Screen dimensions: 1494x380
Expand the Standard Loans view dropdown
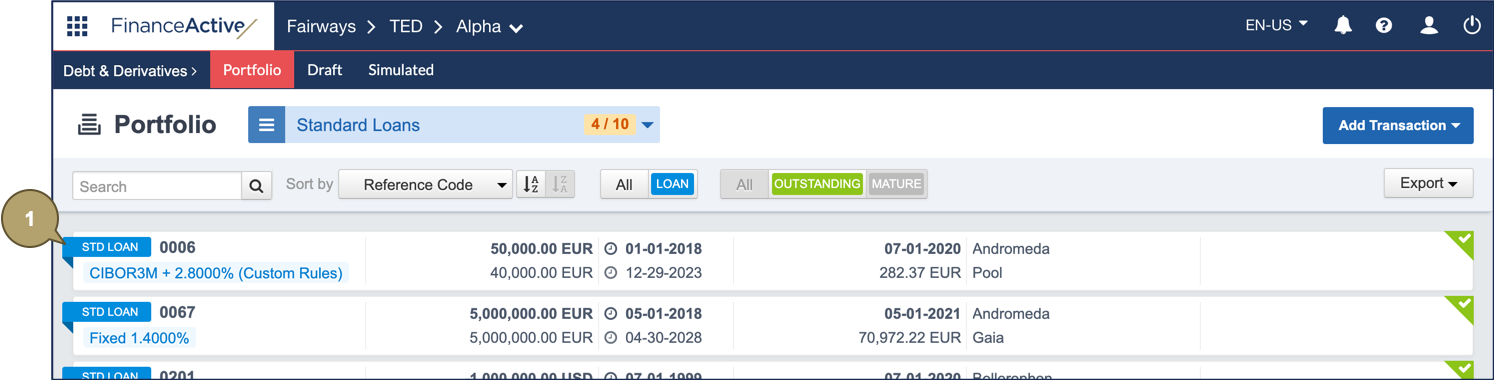click(647, 125)
